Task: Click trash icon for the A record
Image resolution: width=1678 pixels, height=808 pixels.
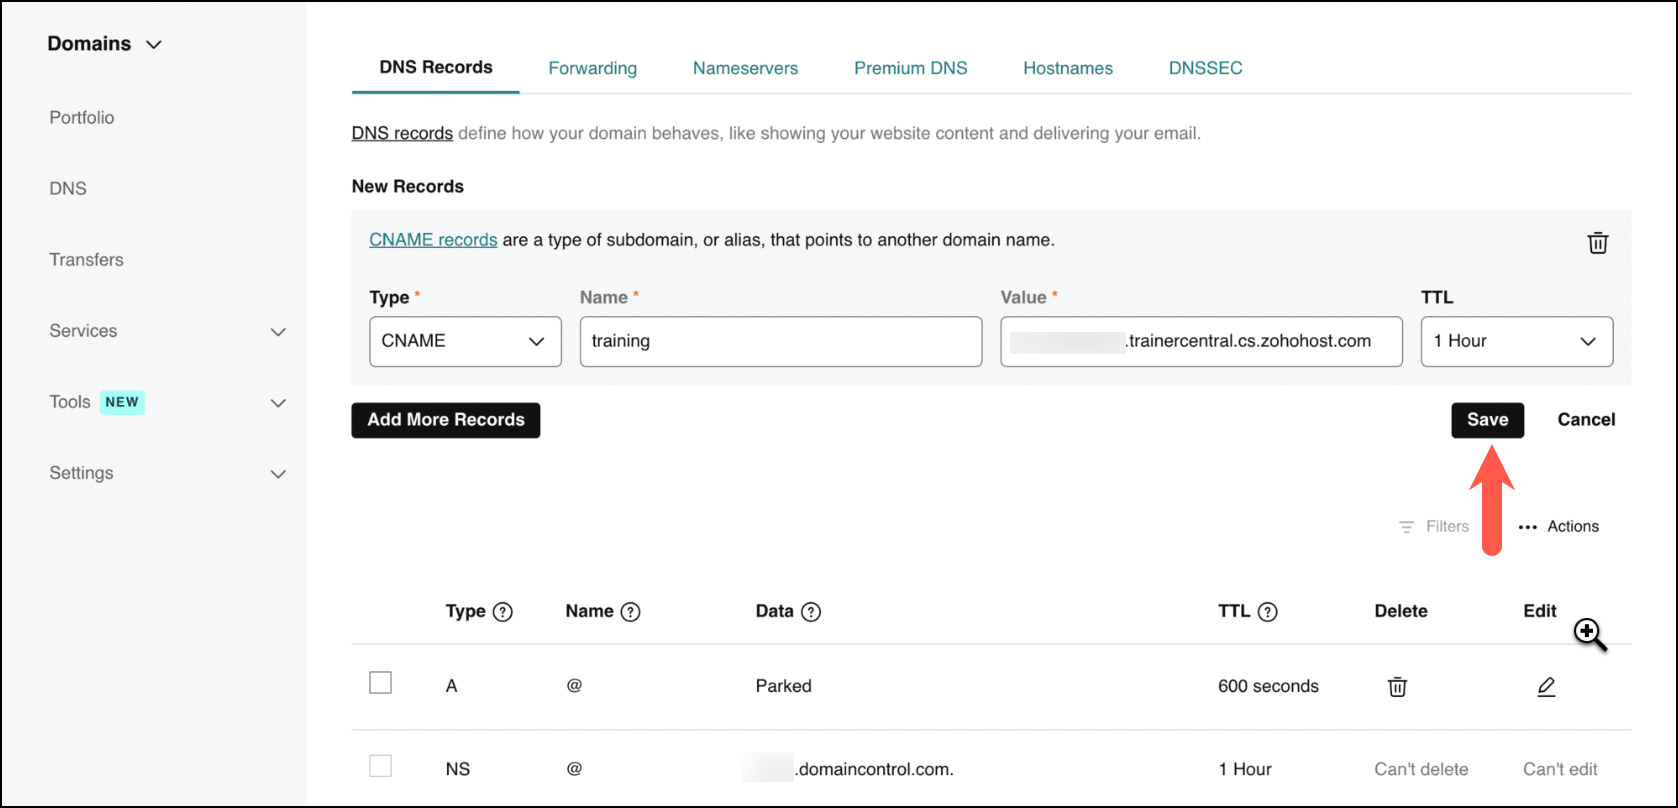Action: point(1397,687)
